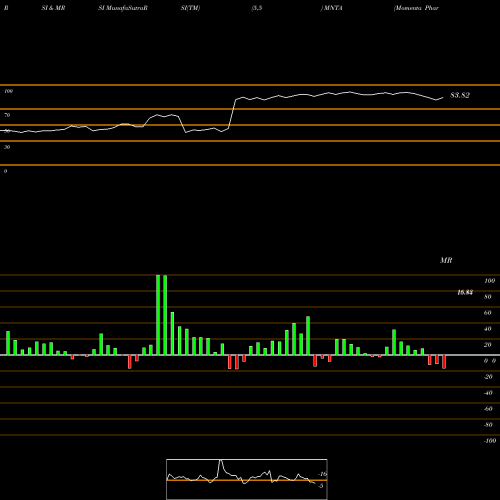Click the 'SI(TM)' header text
Viewport: 500px width, 500px height.
190,8
